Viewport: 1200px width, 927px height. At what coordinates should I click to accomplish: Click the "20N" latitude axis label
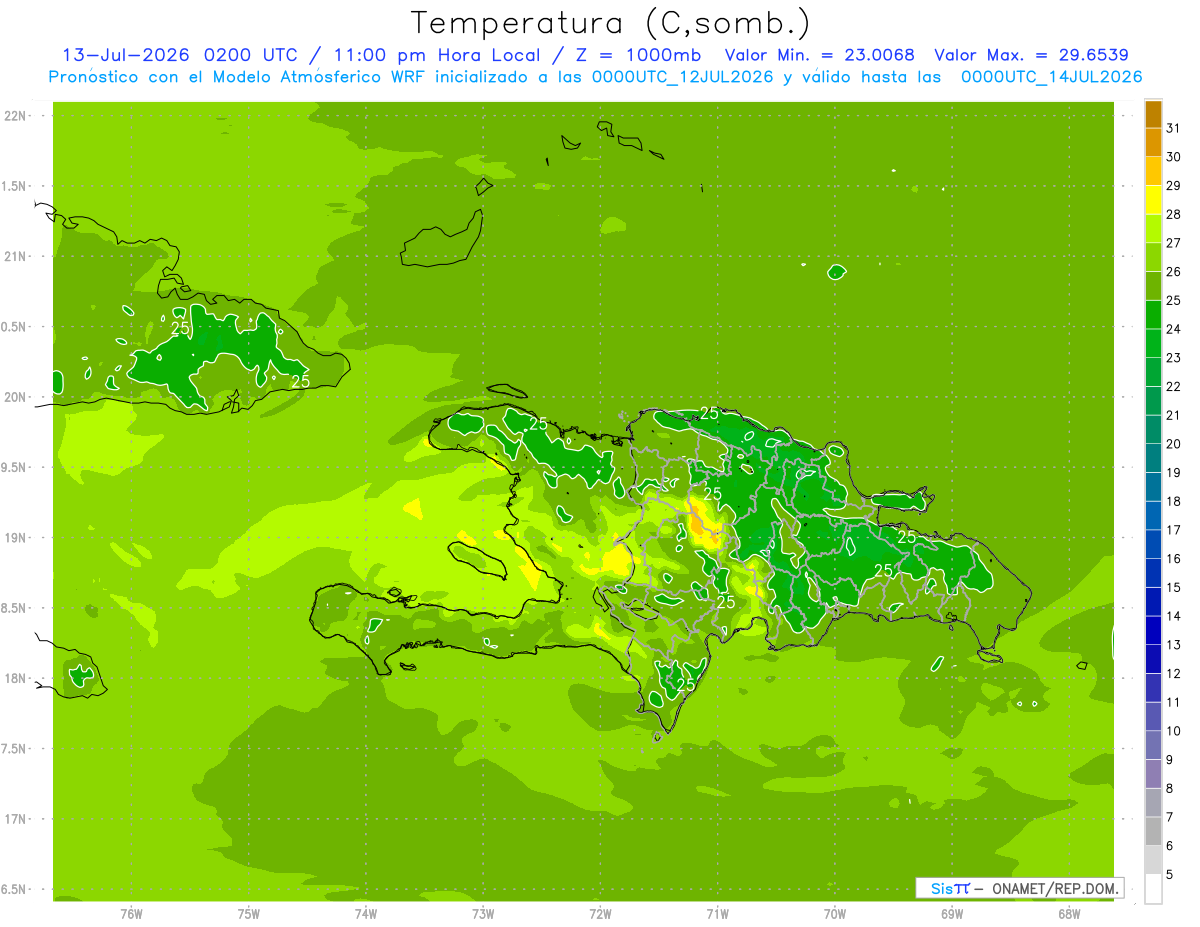[x=15, y=397]
